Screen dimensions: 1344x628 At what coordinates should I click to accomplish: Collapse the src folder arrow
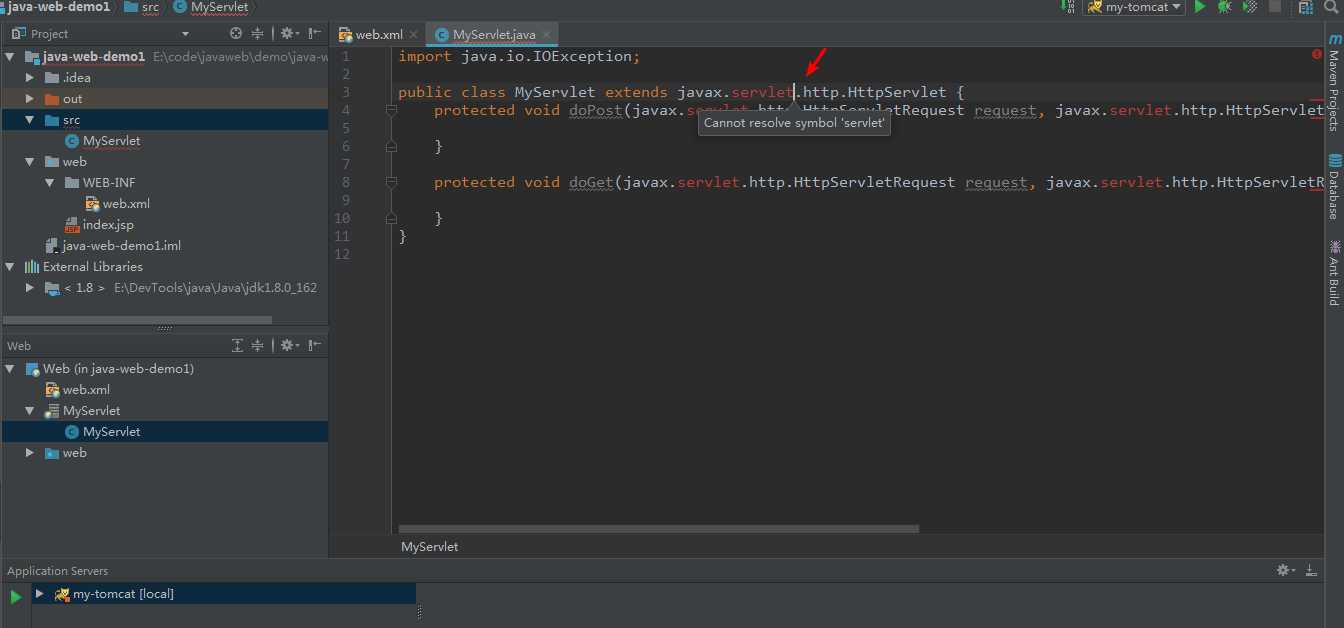pyautogui.click(x=30, y=120)
